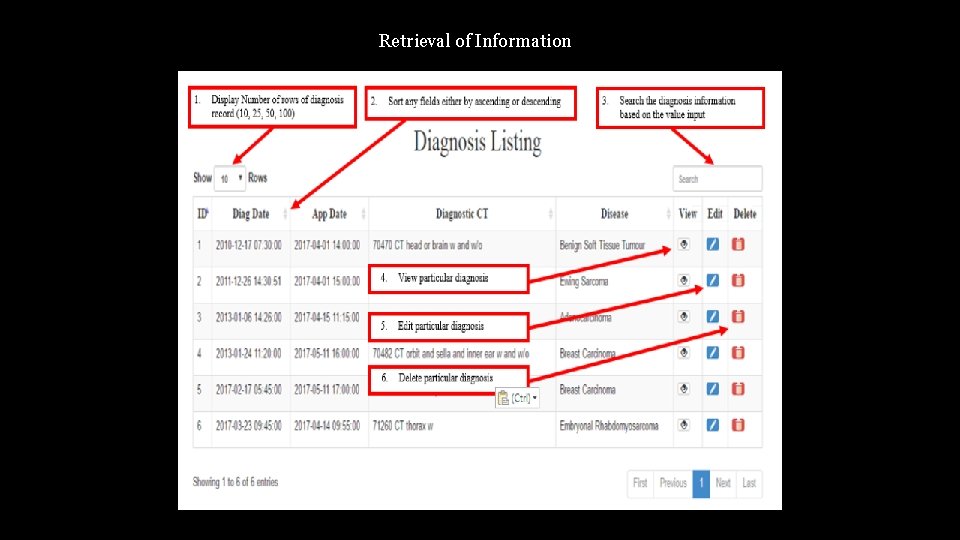Delete diagnosis in row ID 4

tap(738, 353)
